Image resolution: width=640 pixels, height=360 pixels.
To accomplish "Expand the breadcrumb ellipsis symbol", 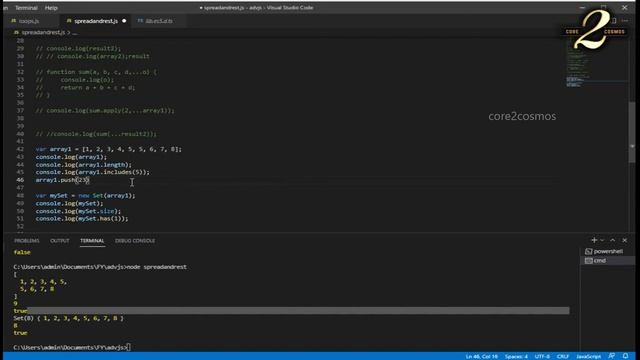I will coord(75,32).
